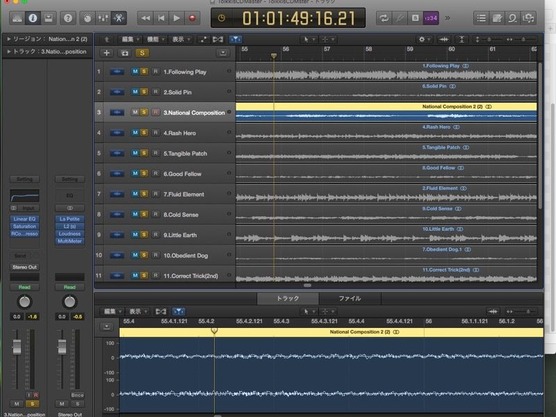Switch to the ファイル editor tab

pyautogui.click(x=350, y=299)
